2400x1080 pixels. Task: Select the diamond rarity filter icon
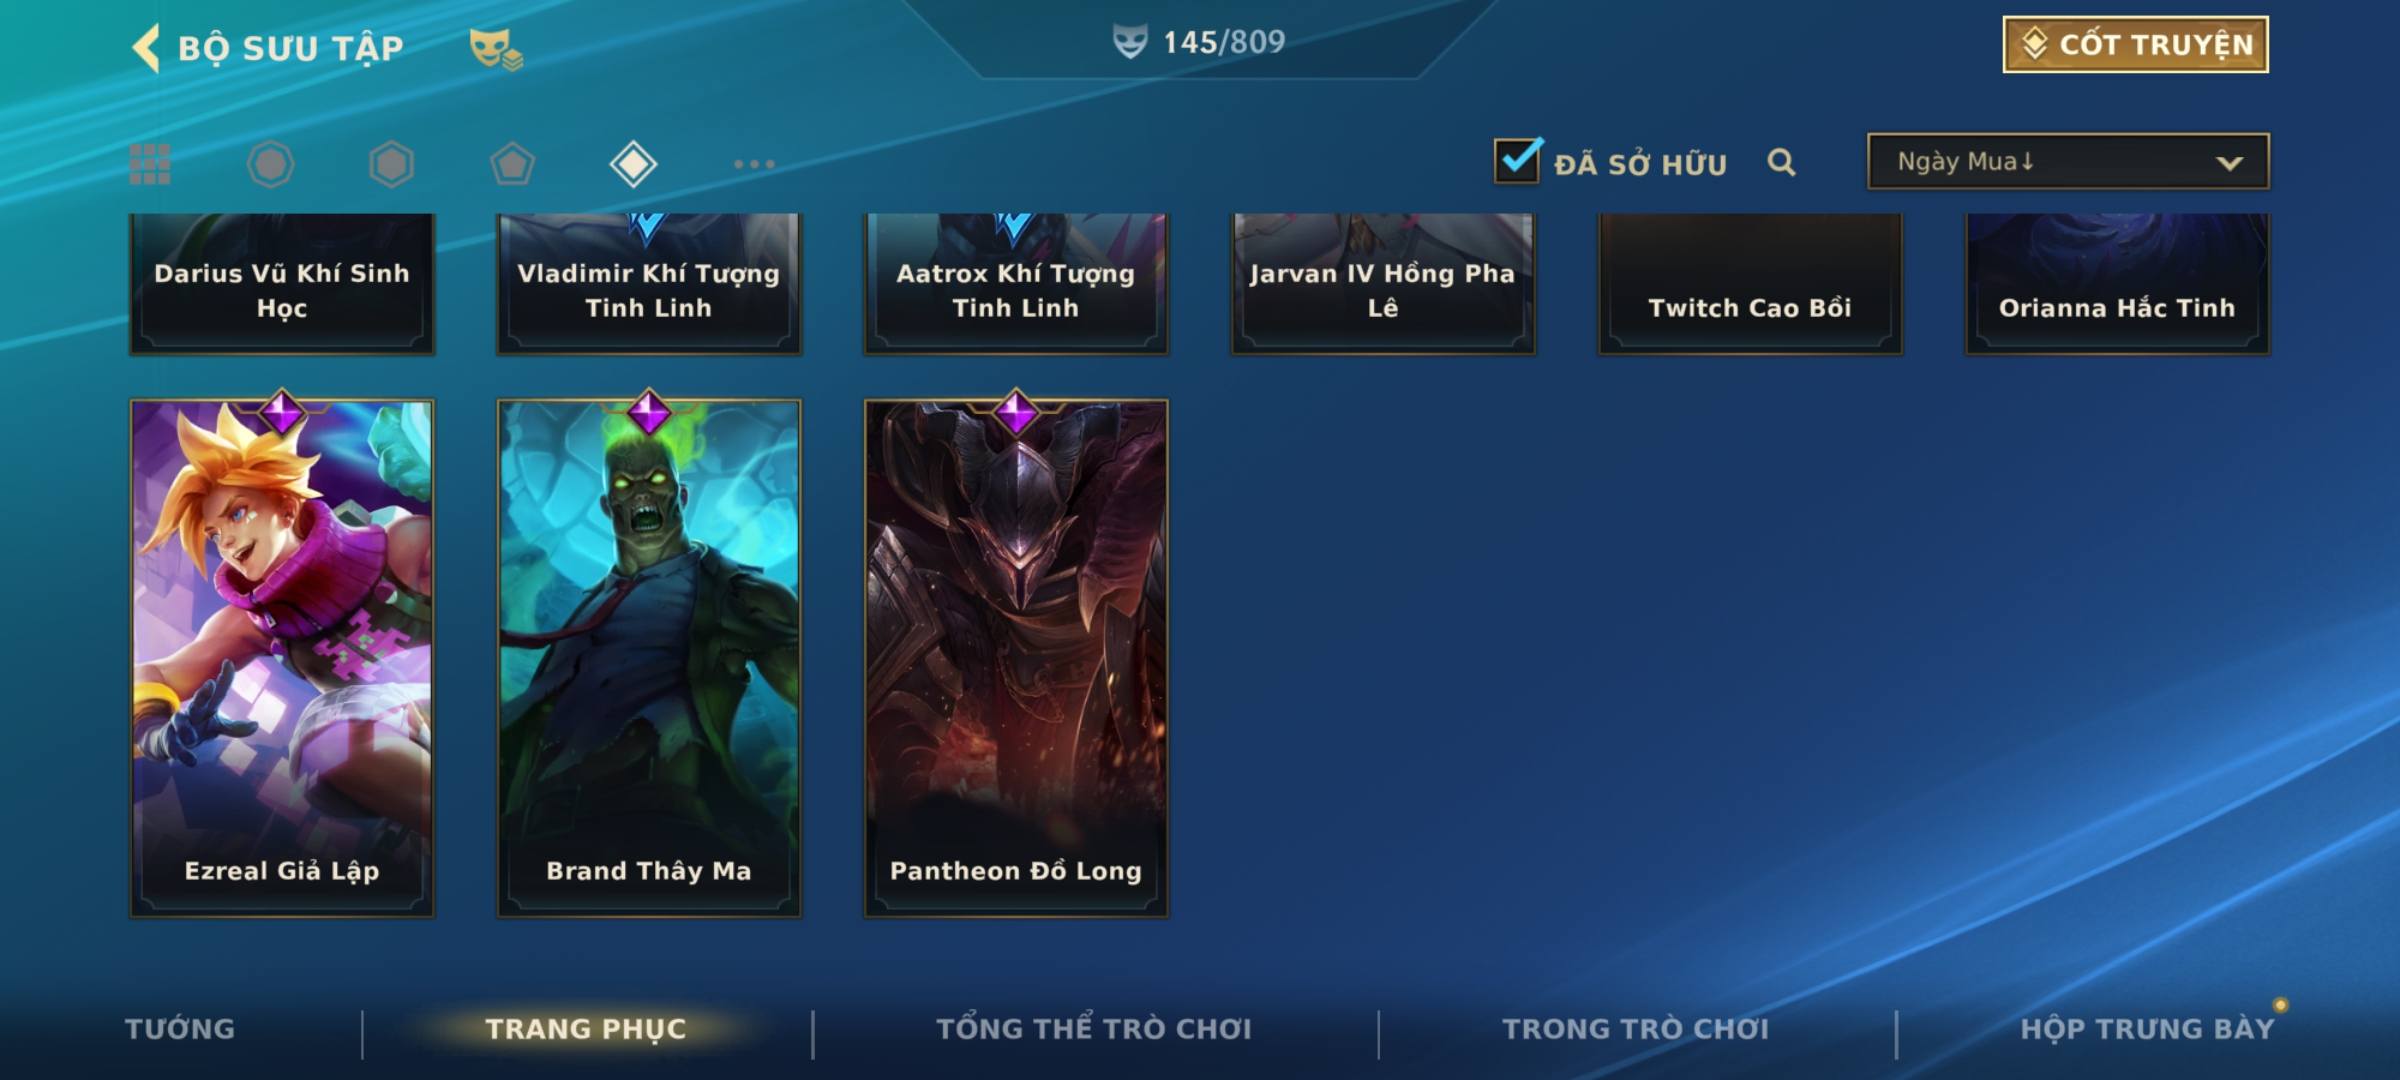point(633,164)
